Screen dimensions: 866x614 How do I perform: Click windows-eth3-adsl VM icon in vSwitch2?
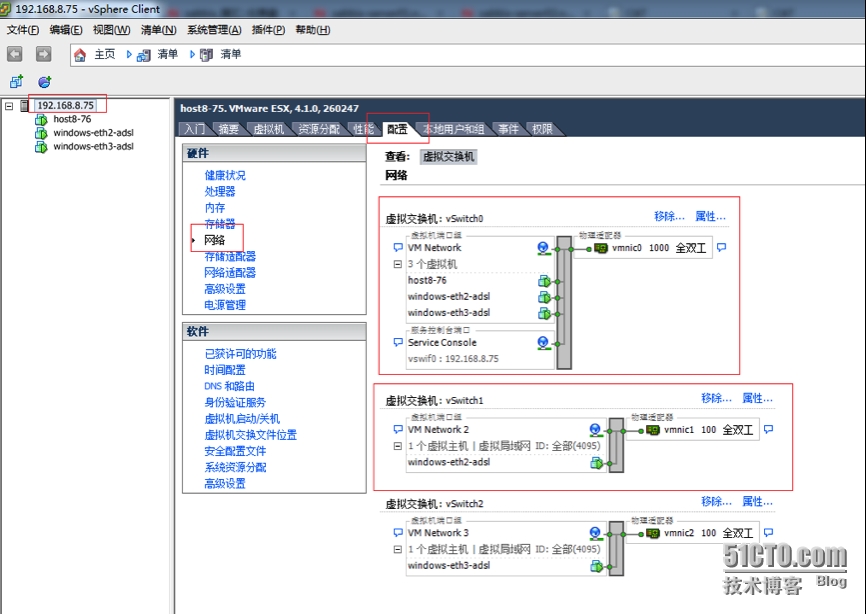point(596,566)
